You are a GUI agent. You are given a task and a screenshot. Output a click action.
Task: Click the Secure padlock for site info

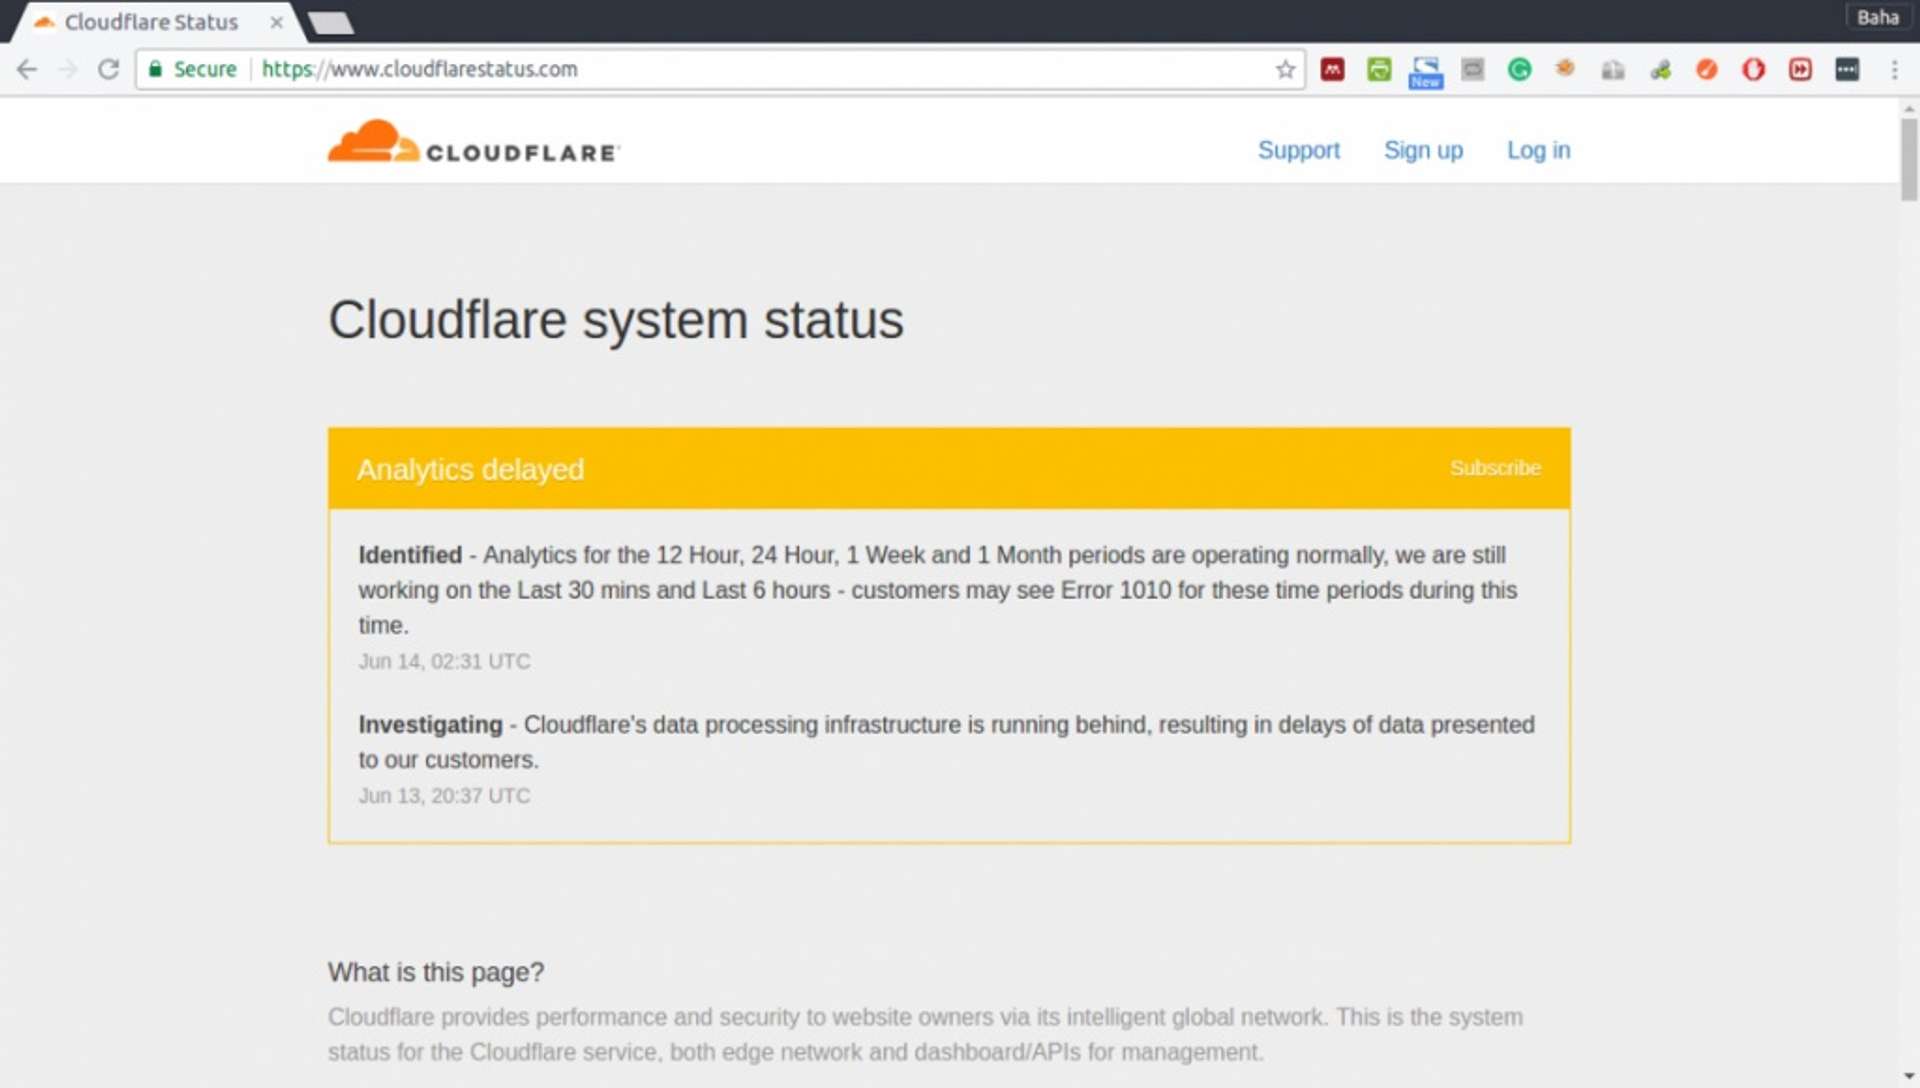click(157, 69)
